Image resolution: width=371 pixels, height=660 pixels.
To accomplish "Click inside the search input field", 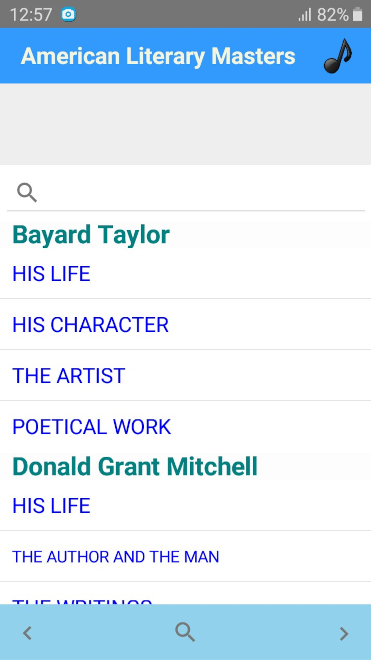I will click(185, 193).
